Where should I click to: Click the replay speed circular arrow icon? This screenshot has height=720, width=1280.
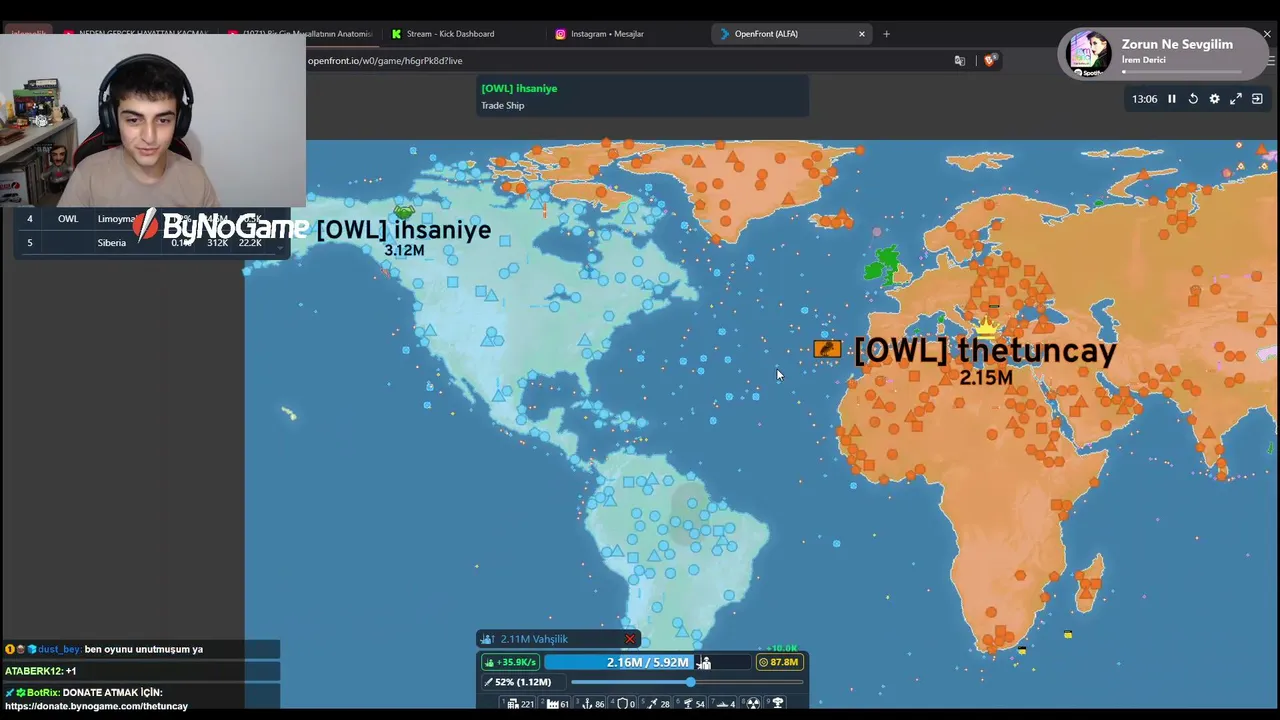click(1193, 99)
